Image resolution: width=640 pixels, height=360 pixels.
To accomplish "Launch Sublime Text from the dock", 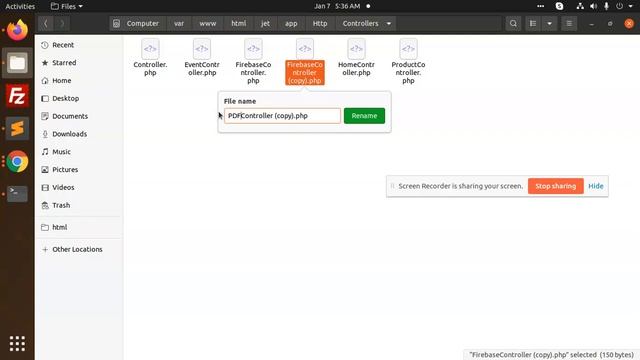I will coord(17,129).
